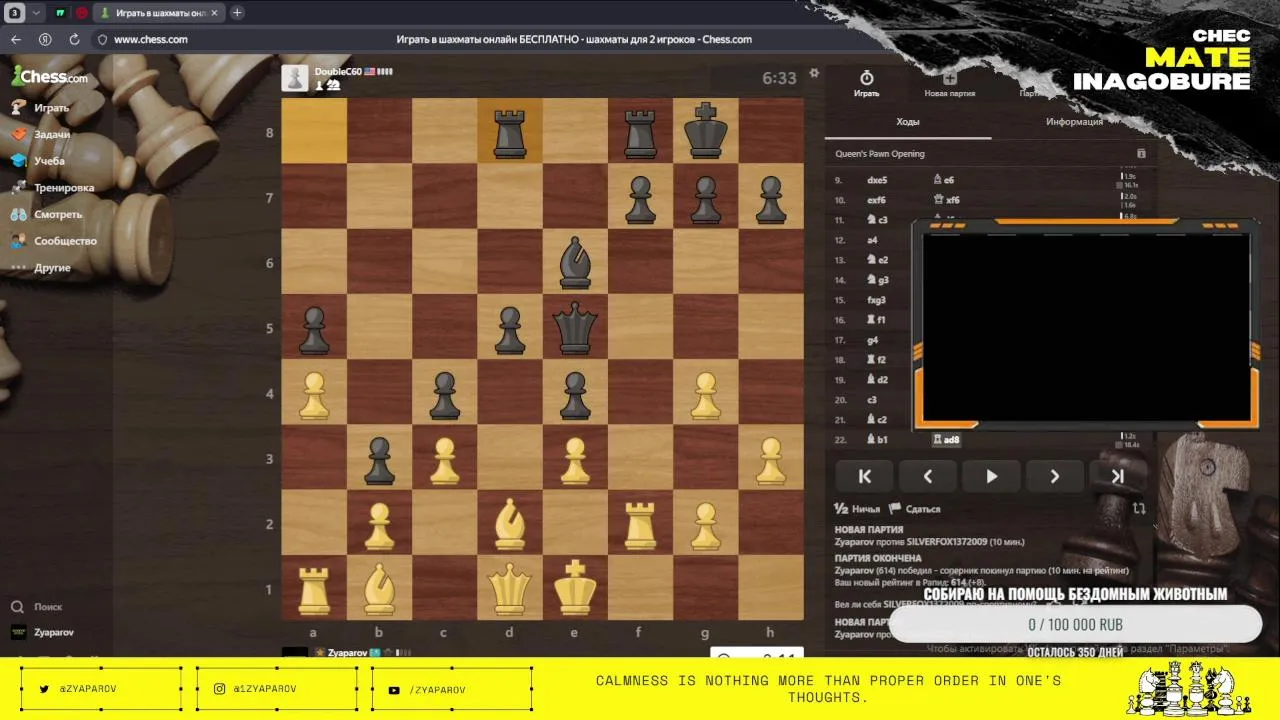This screenshot has width=1280, height=720.
Task: Select move 15 fxg3 in move list
Action: (x=876, y=300)
